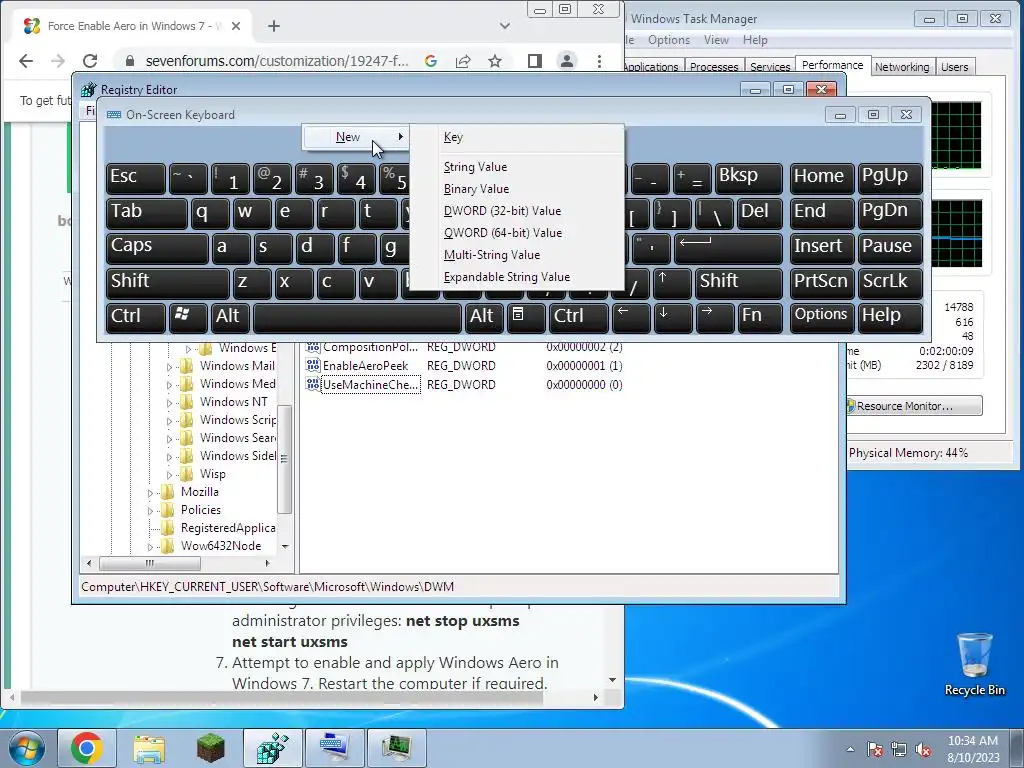Screen dimensions: 1024x768
Task: Expand the Windows Mail registry key
Action: tap(169, 367)
